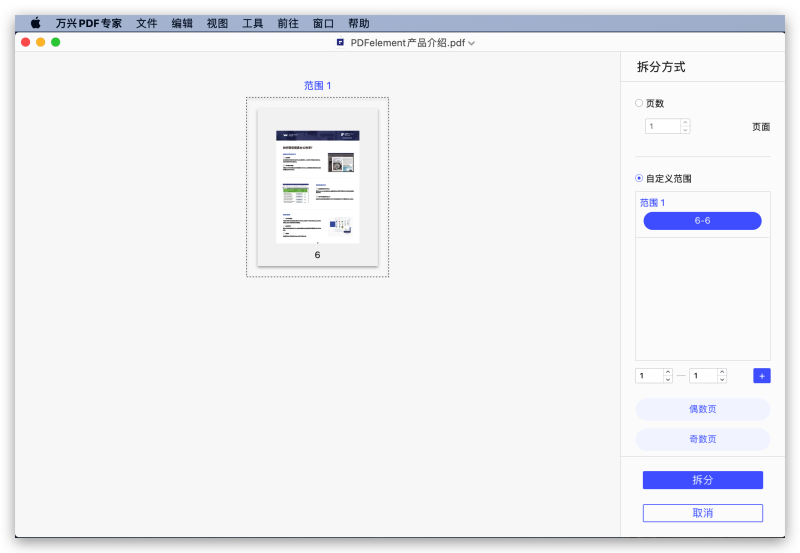Open the 万兴PDF专家 application menu
Image resolution: width=800 pixels, height=553 pixels.
pyautogui.click(x=89, y=23)
